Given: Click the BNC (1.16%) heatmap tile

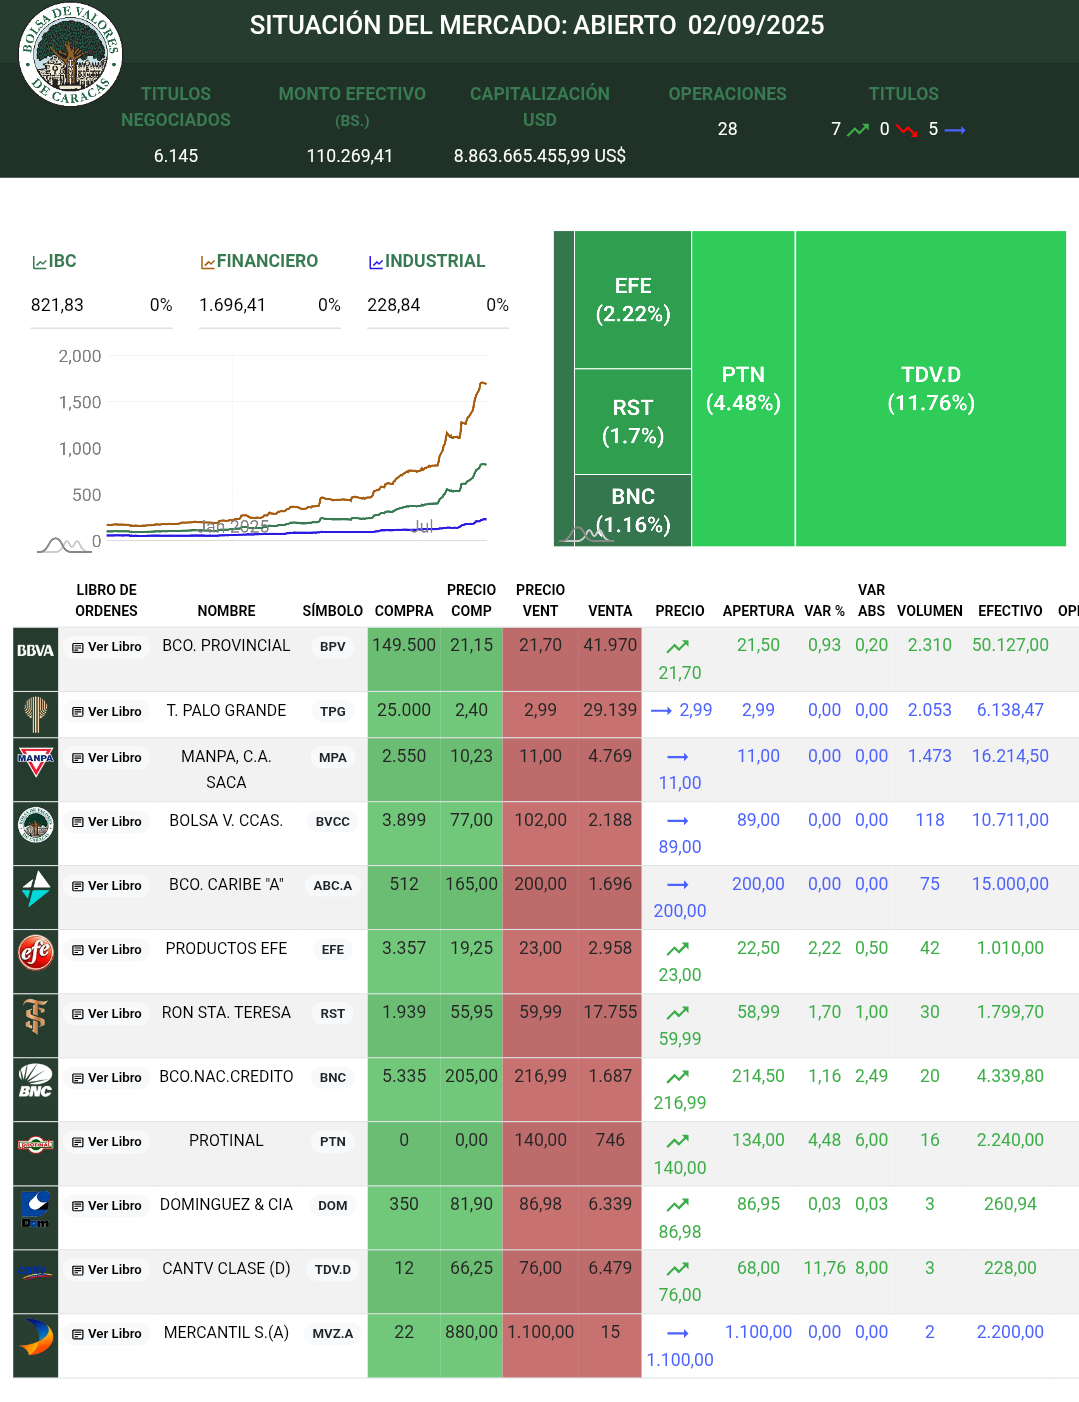Looking at the screenshot, I should pyautogui.click(x=633, y=510).
